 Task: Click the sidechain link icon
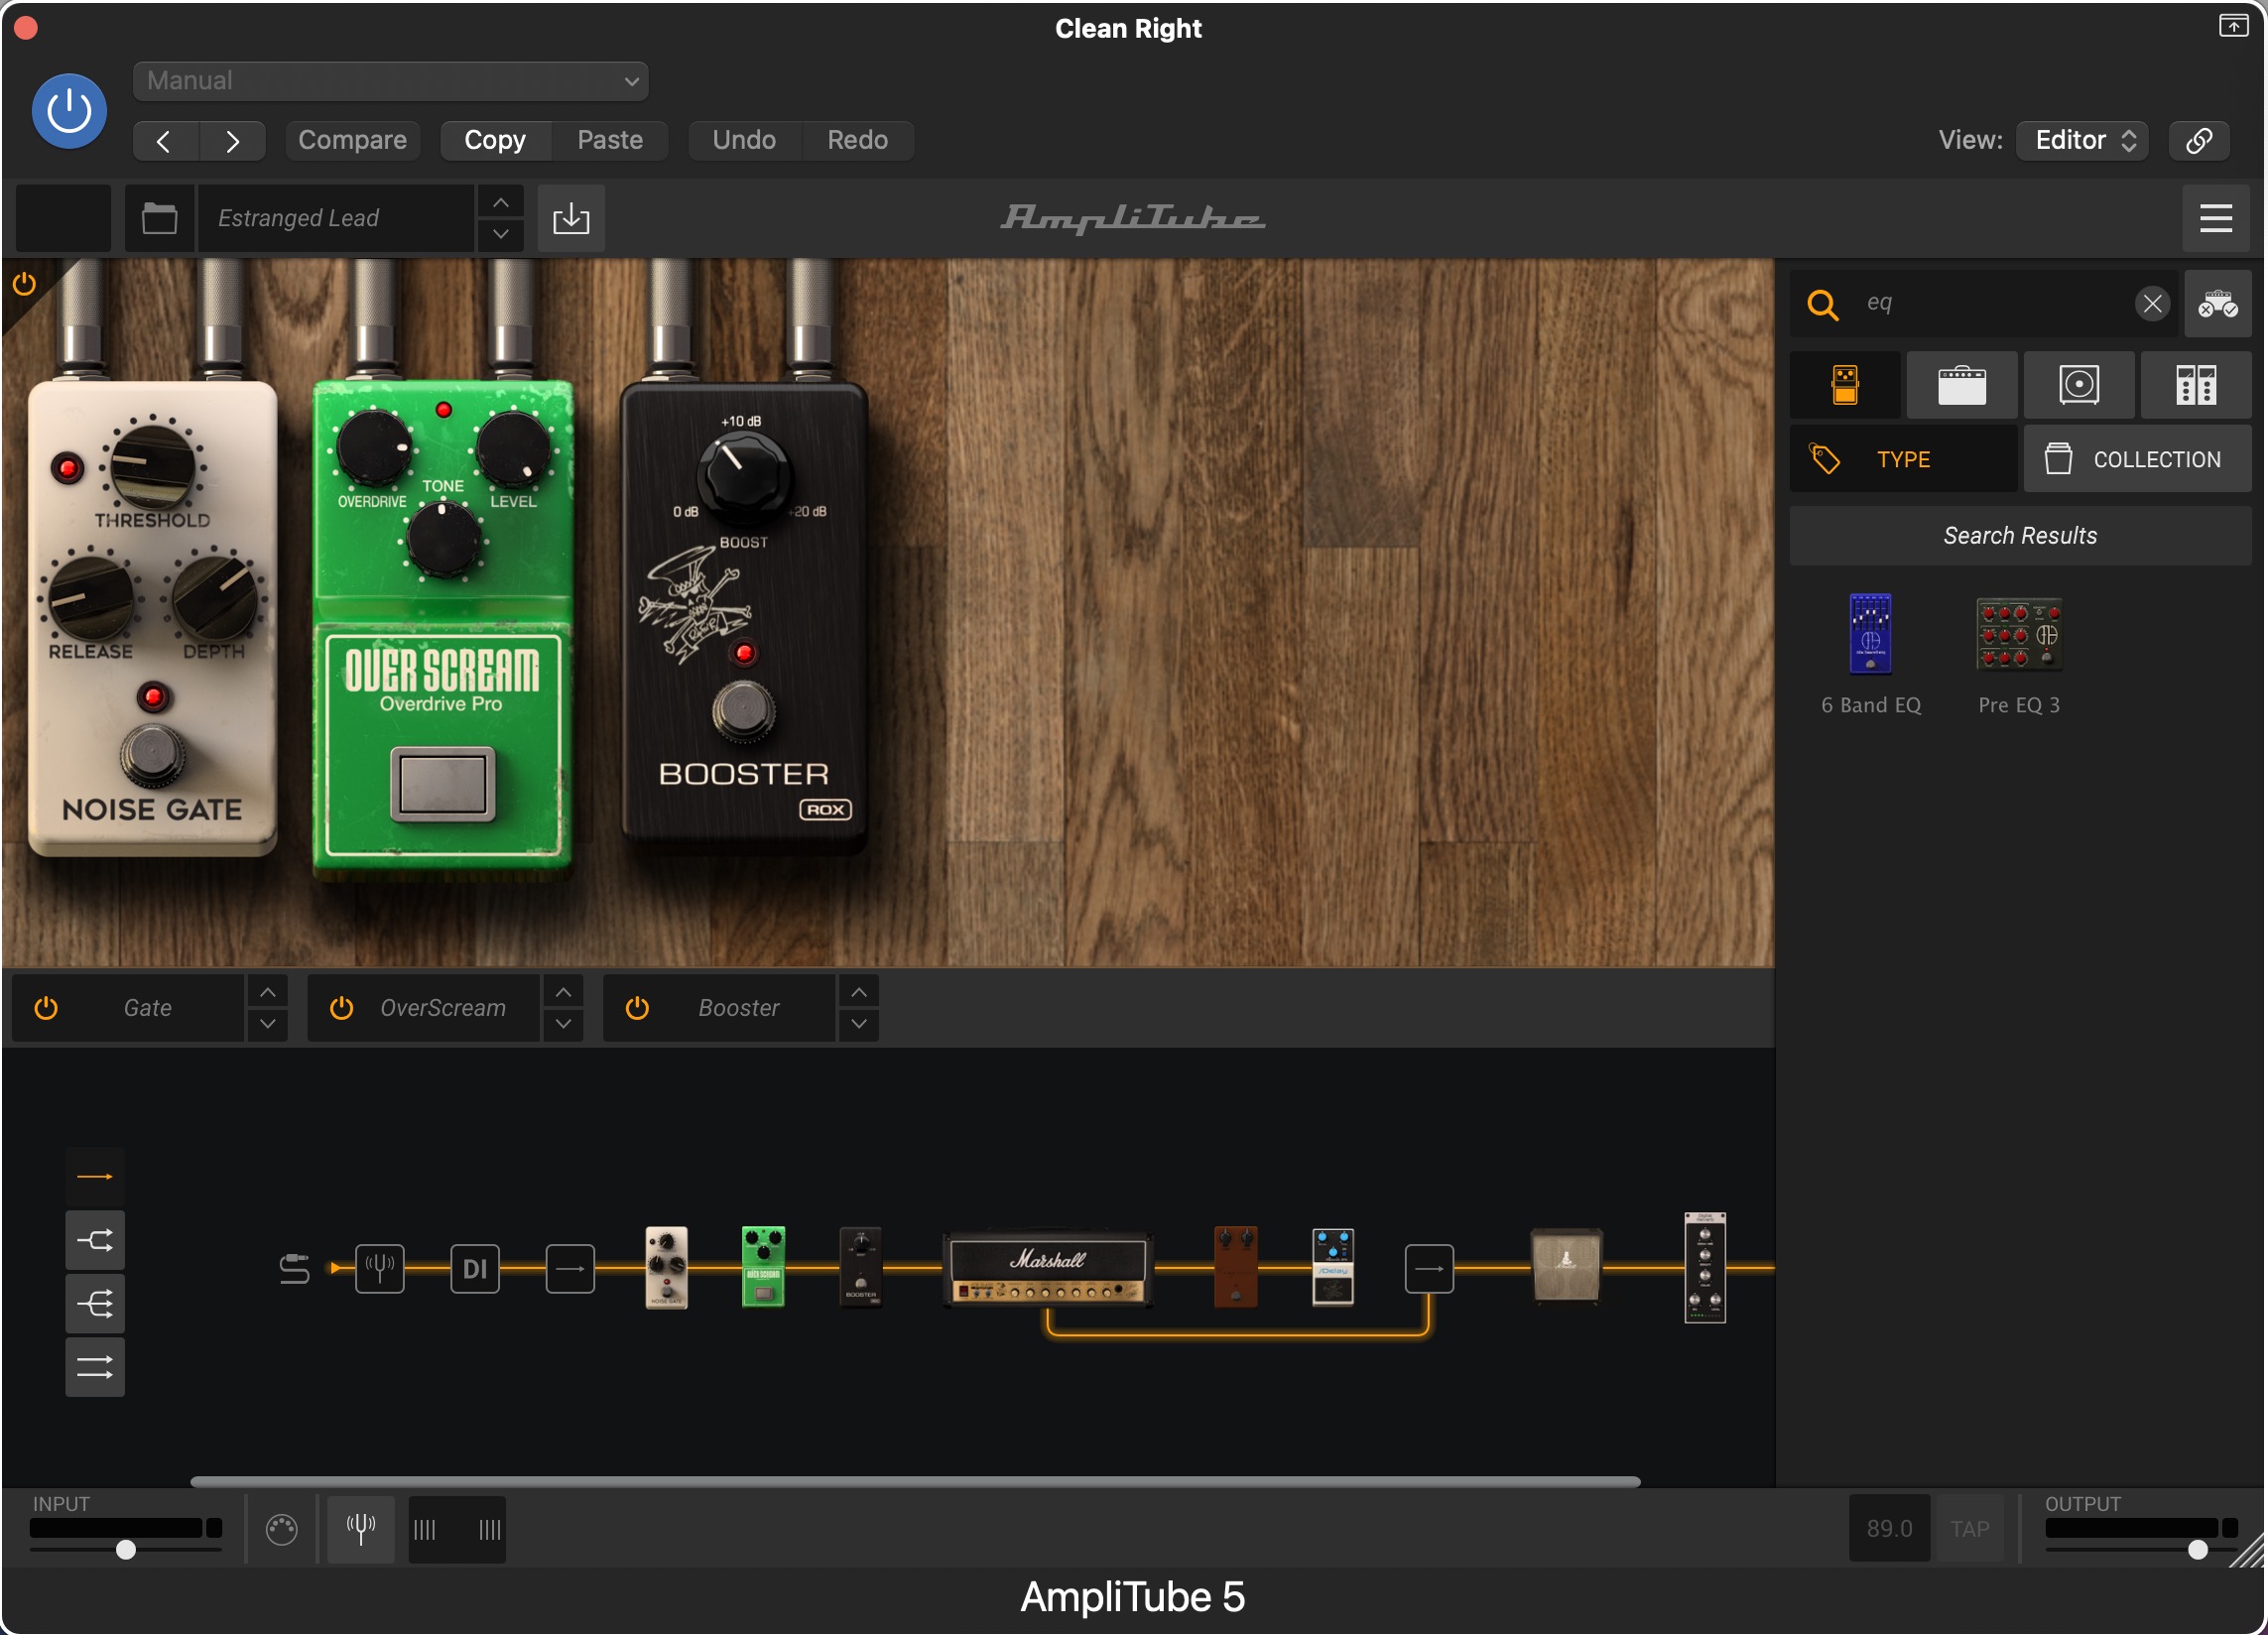tap(2198, 140)
